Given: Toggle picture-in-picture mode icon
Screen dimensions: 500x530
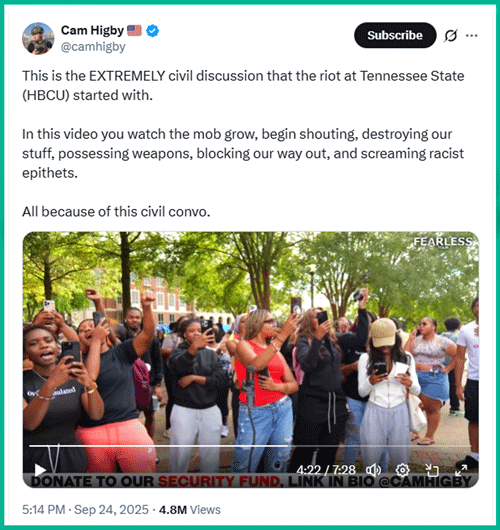Looking at the screenshot, I should [432, 469].
